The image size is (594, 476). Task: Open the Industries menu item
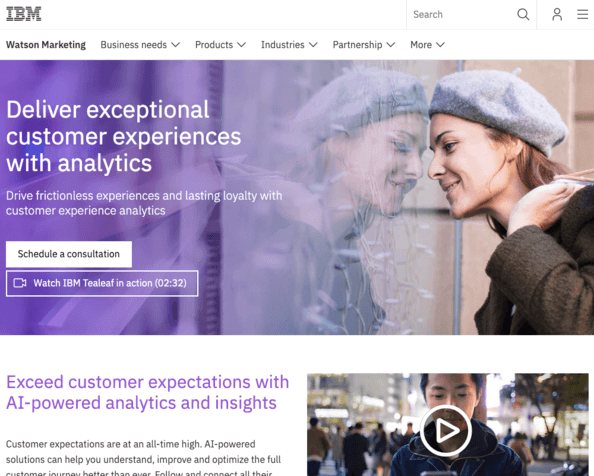[x=289, y=45]
